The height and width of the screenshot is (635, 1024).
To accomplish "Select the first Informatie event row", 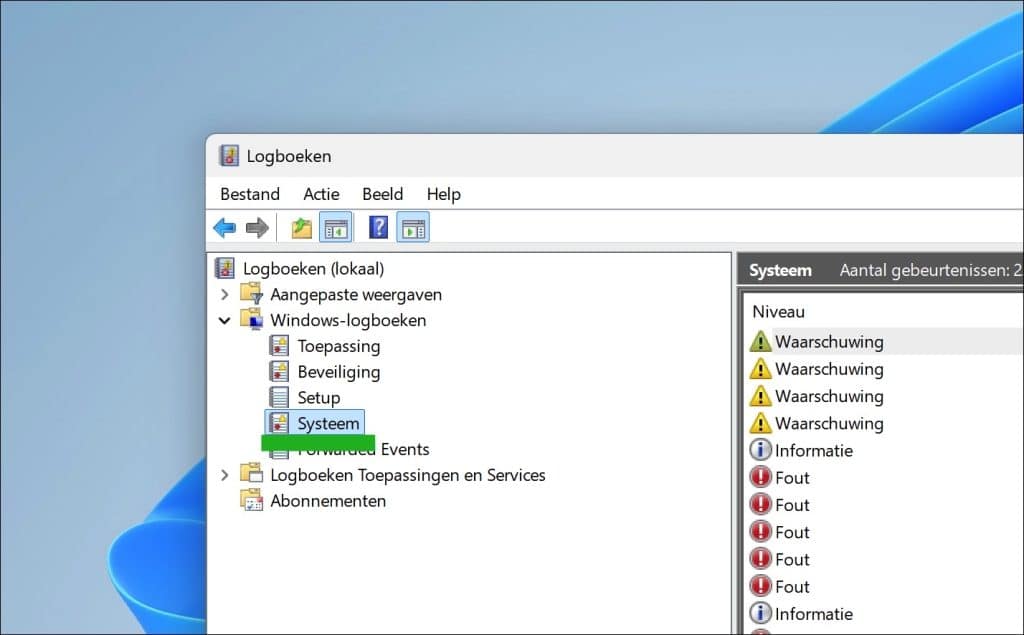I will tap(886, 451).
